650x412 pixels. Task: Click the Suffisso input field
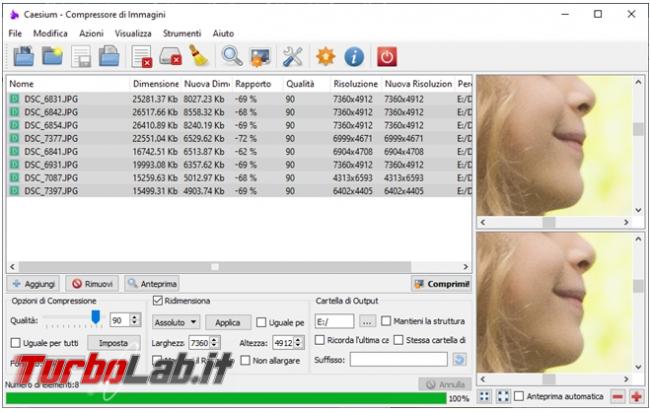[x=398, y=360]
